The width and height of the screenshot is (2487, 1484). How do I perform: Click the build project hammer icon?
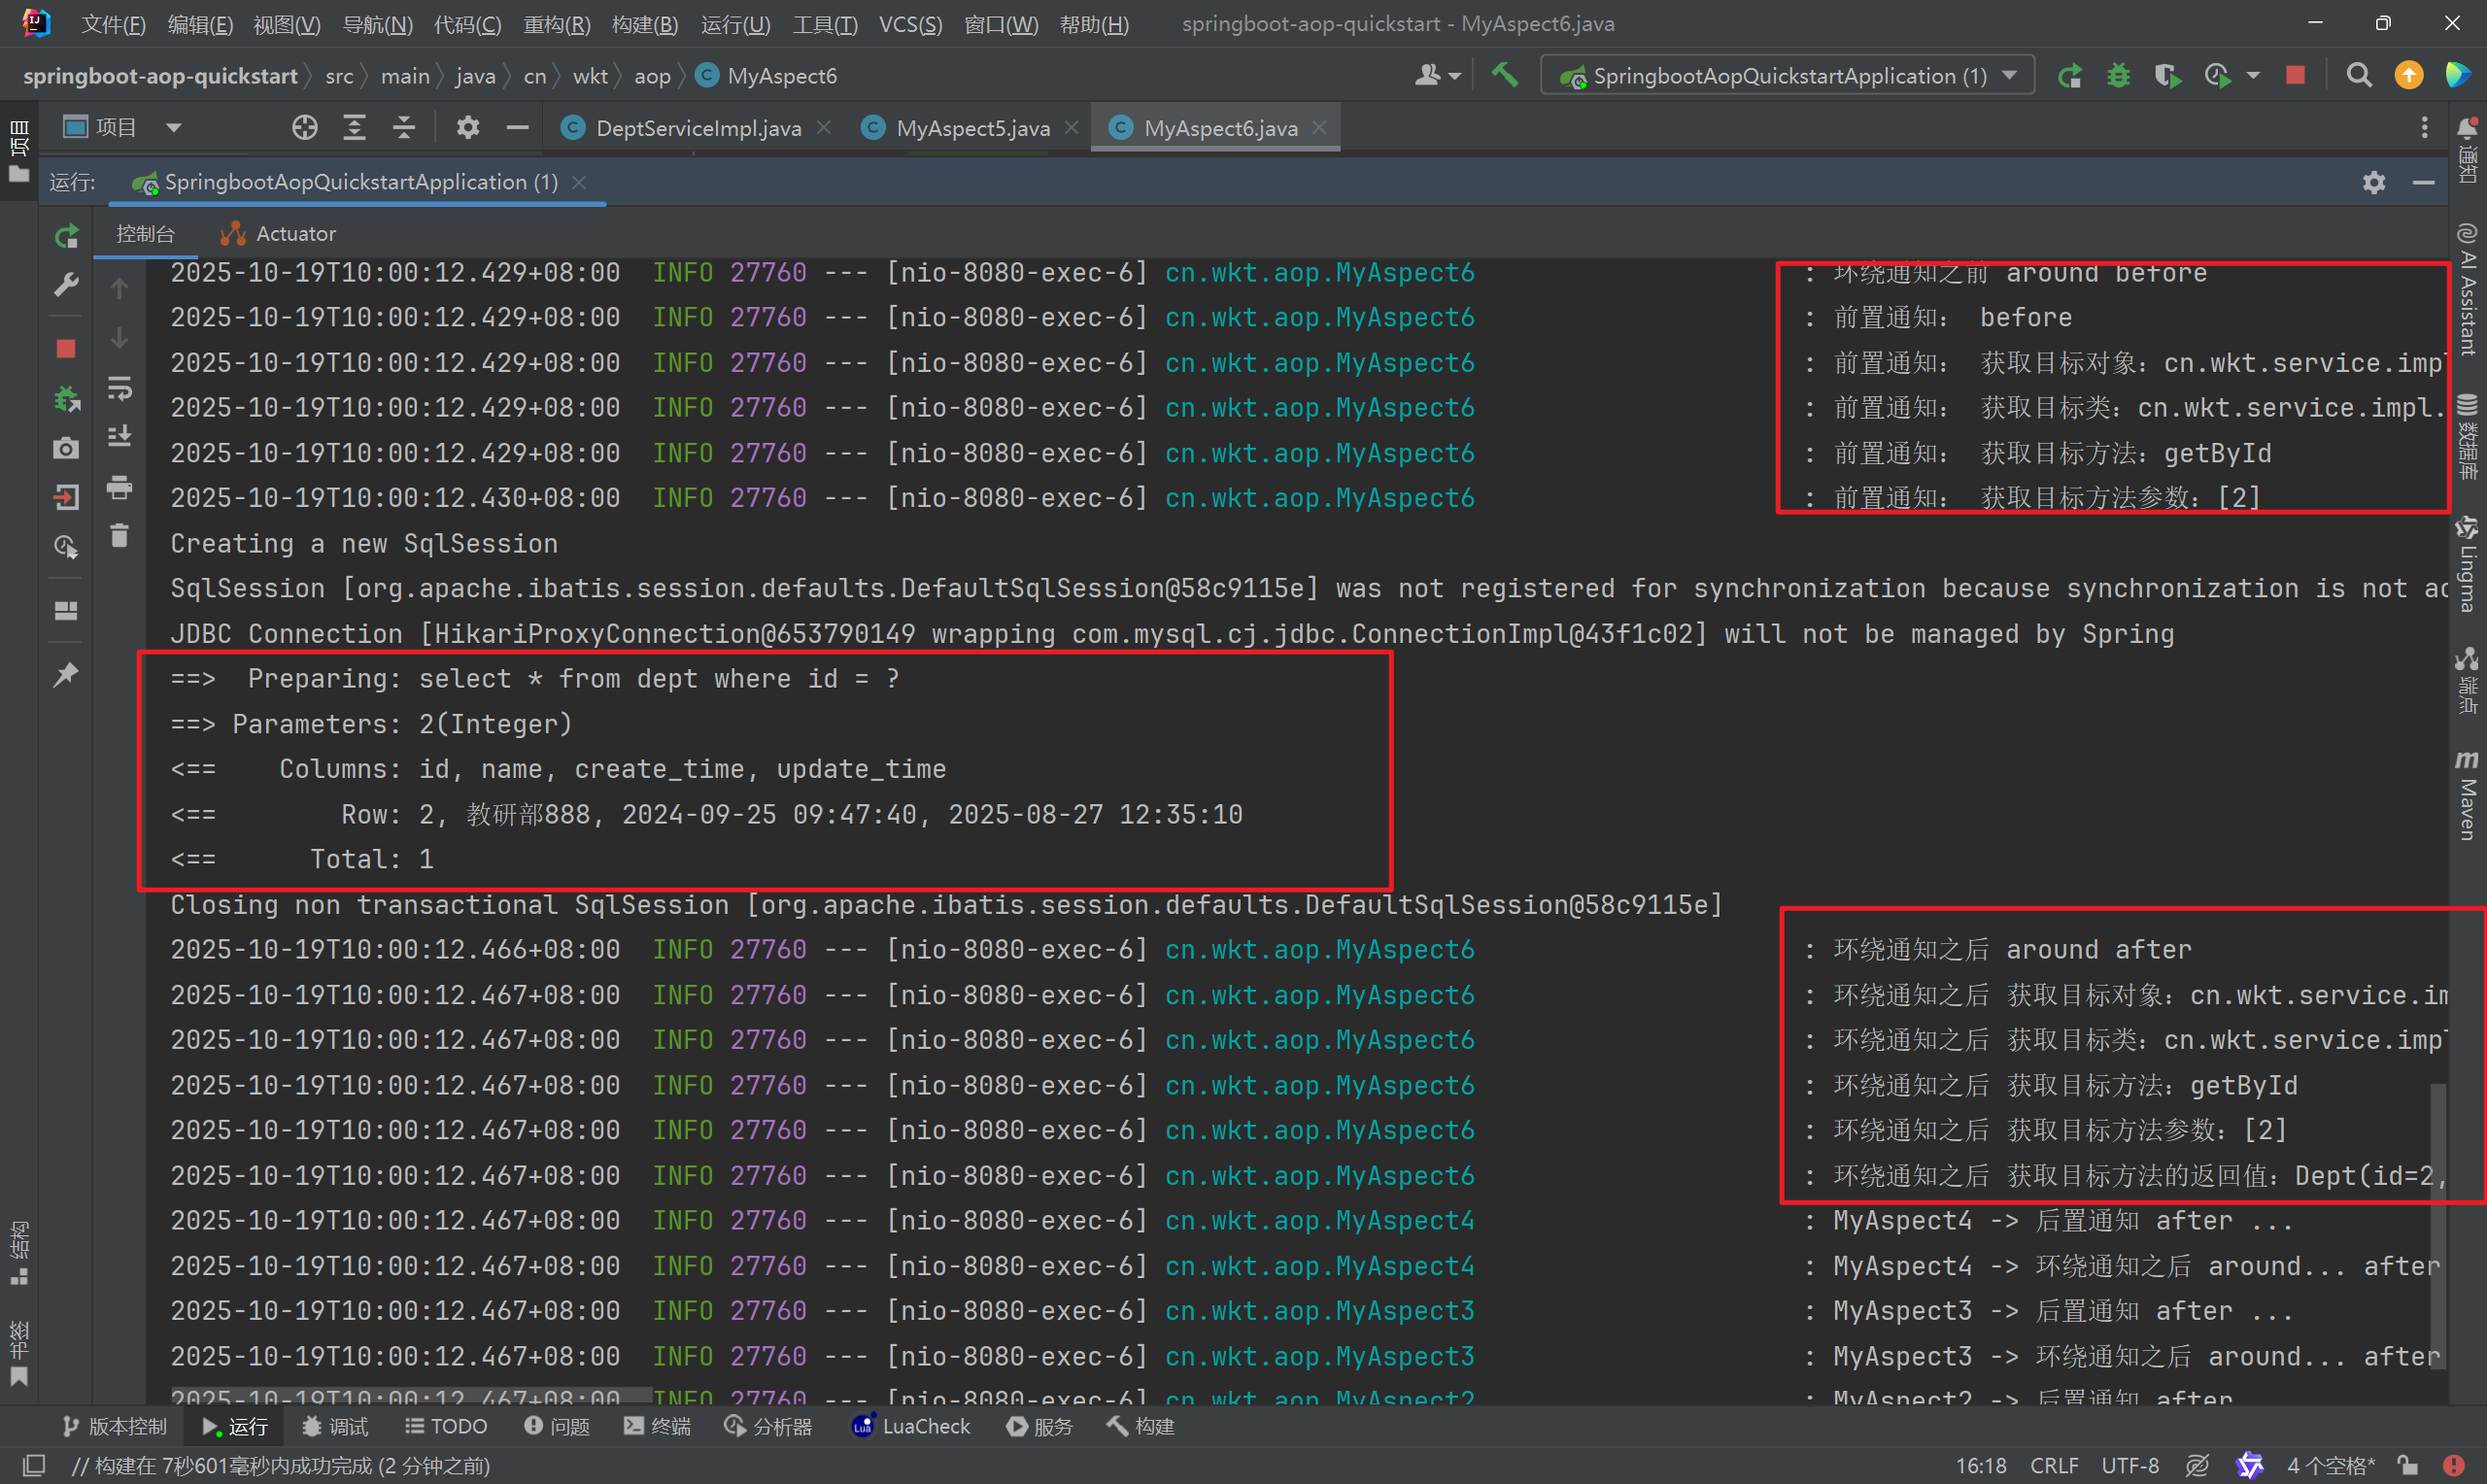pyautogui.click(x=1505, y=75)
